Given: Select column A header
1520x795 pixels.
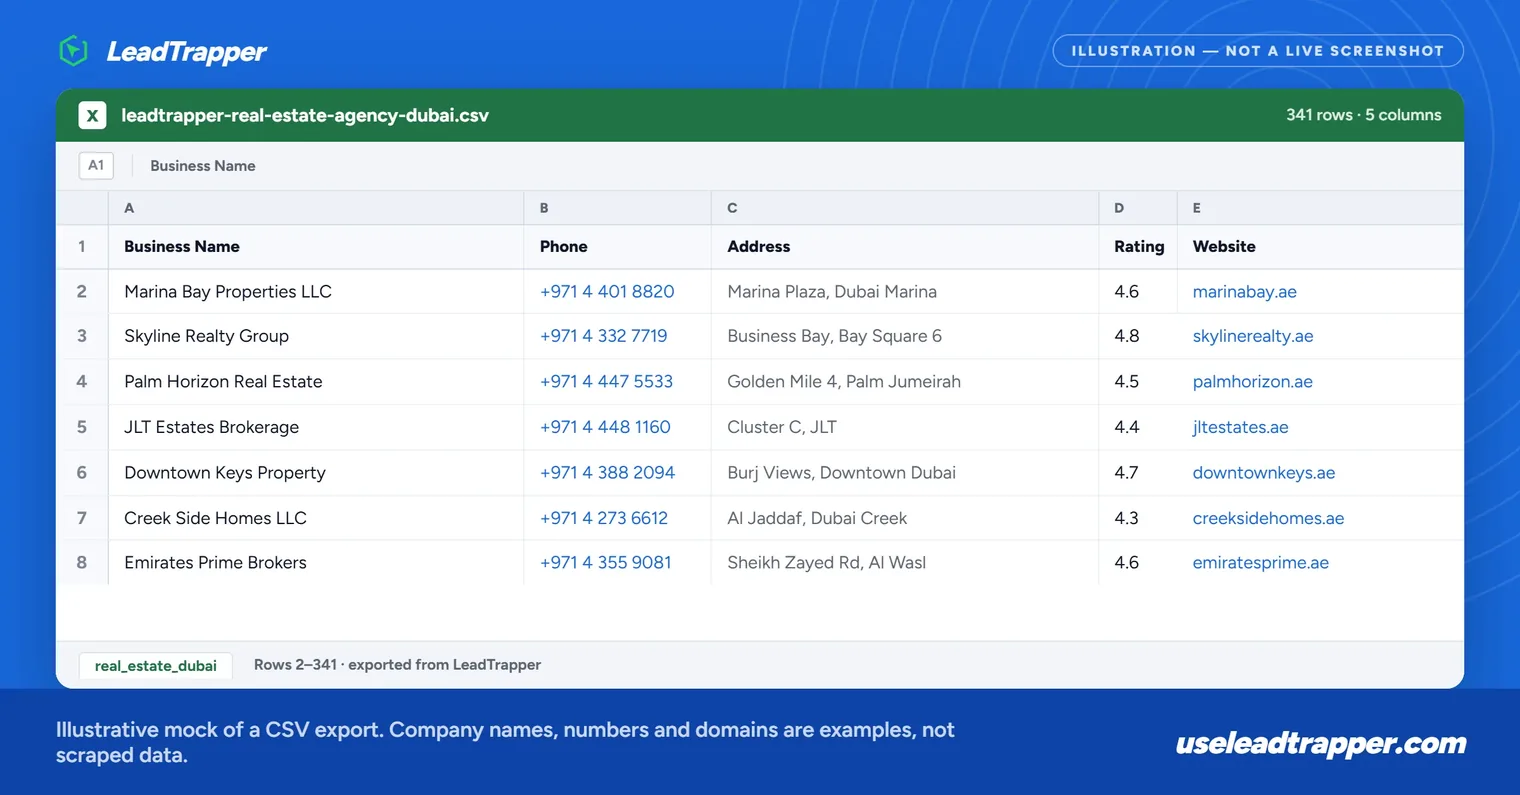Looking at the screenshot, I should [x=316, y=208].
